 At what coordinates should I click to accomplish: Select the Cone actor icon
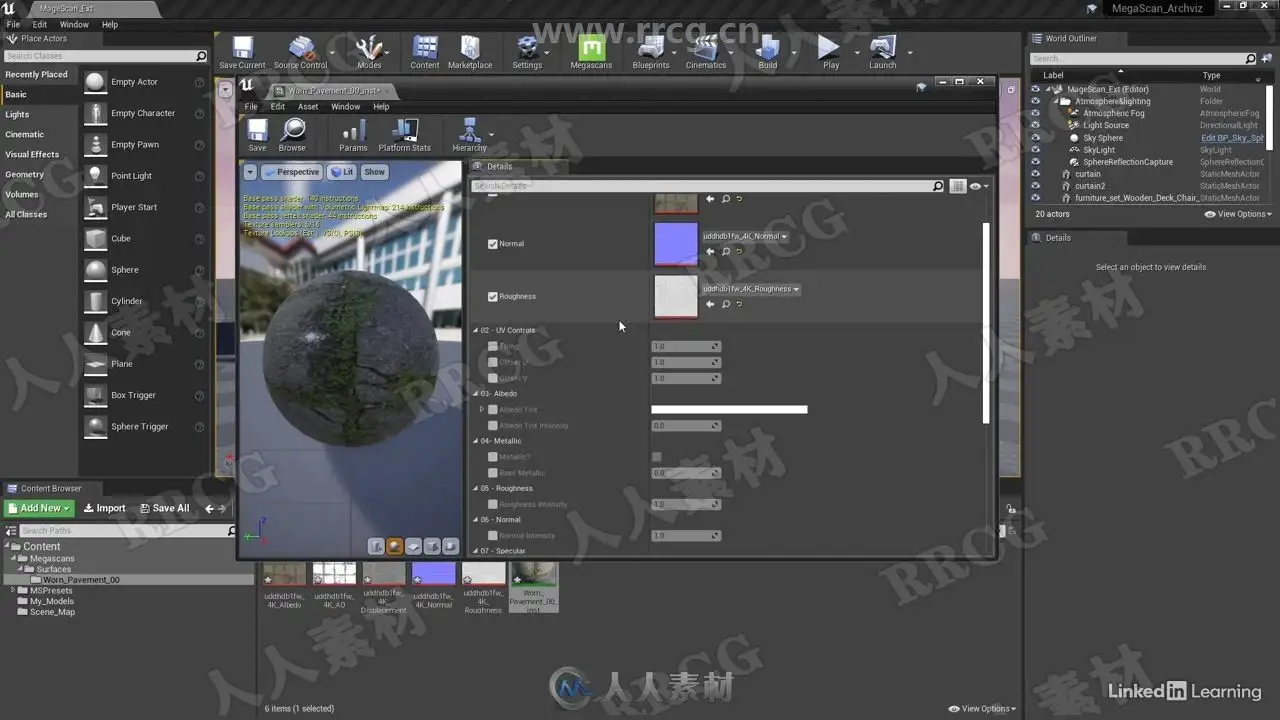tap(95, 332)
